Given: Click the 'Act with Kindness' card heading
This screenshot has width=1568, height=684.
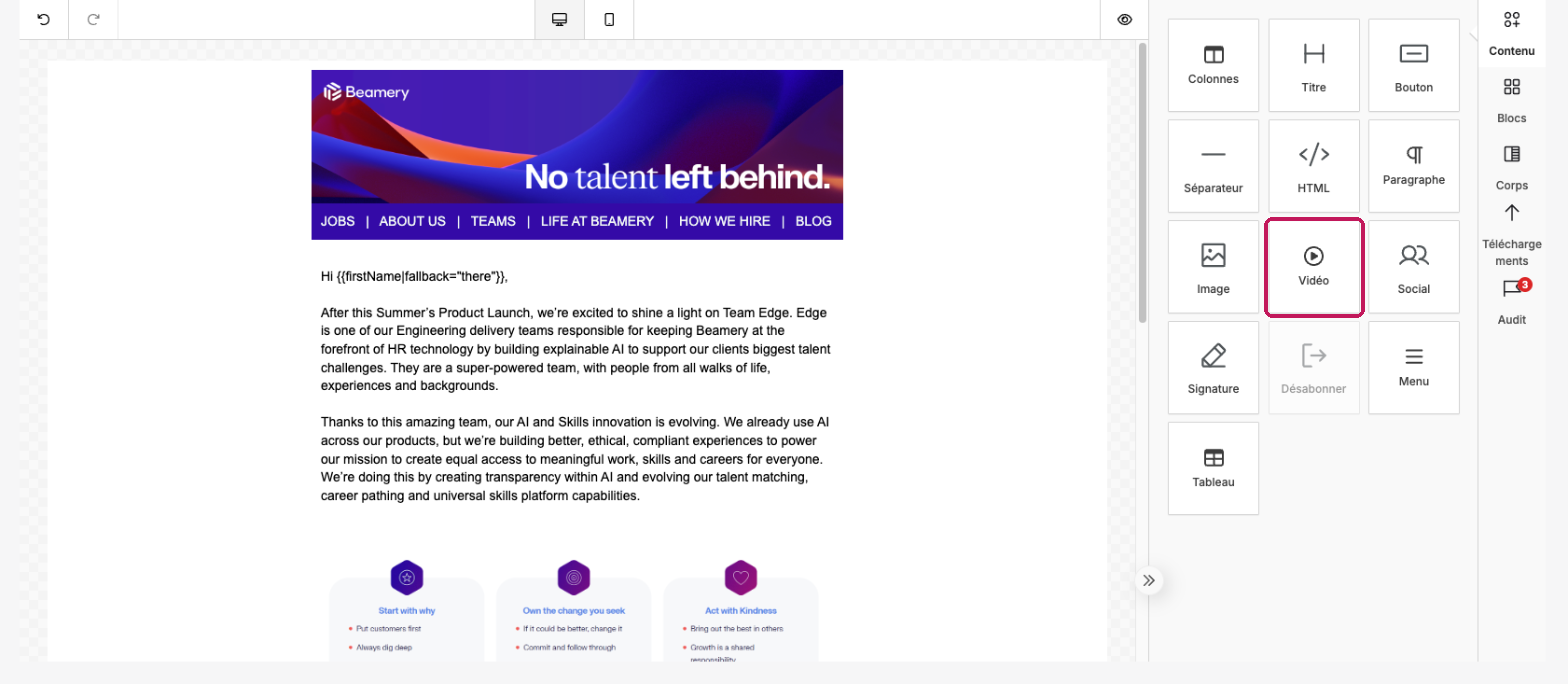Looking at the screenshot, I should coord(740,610).
